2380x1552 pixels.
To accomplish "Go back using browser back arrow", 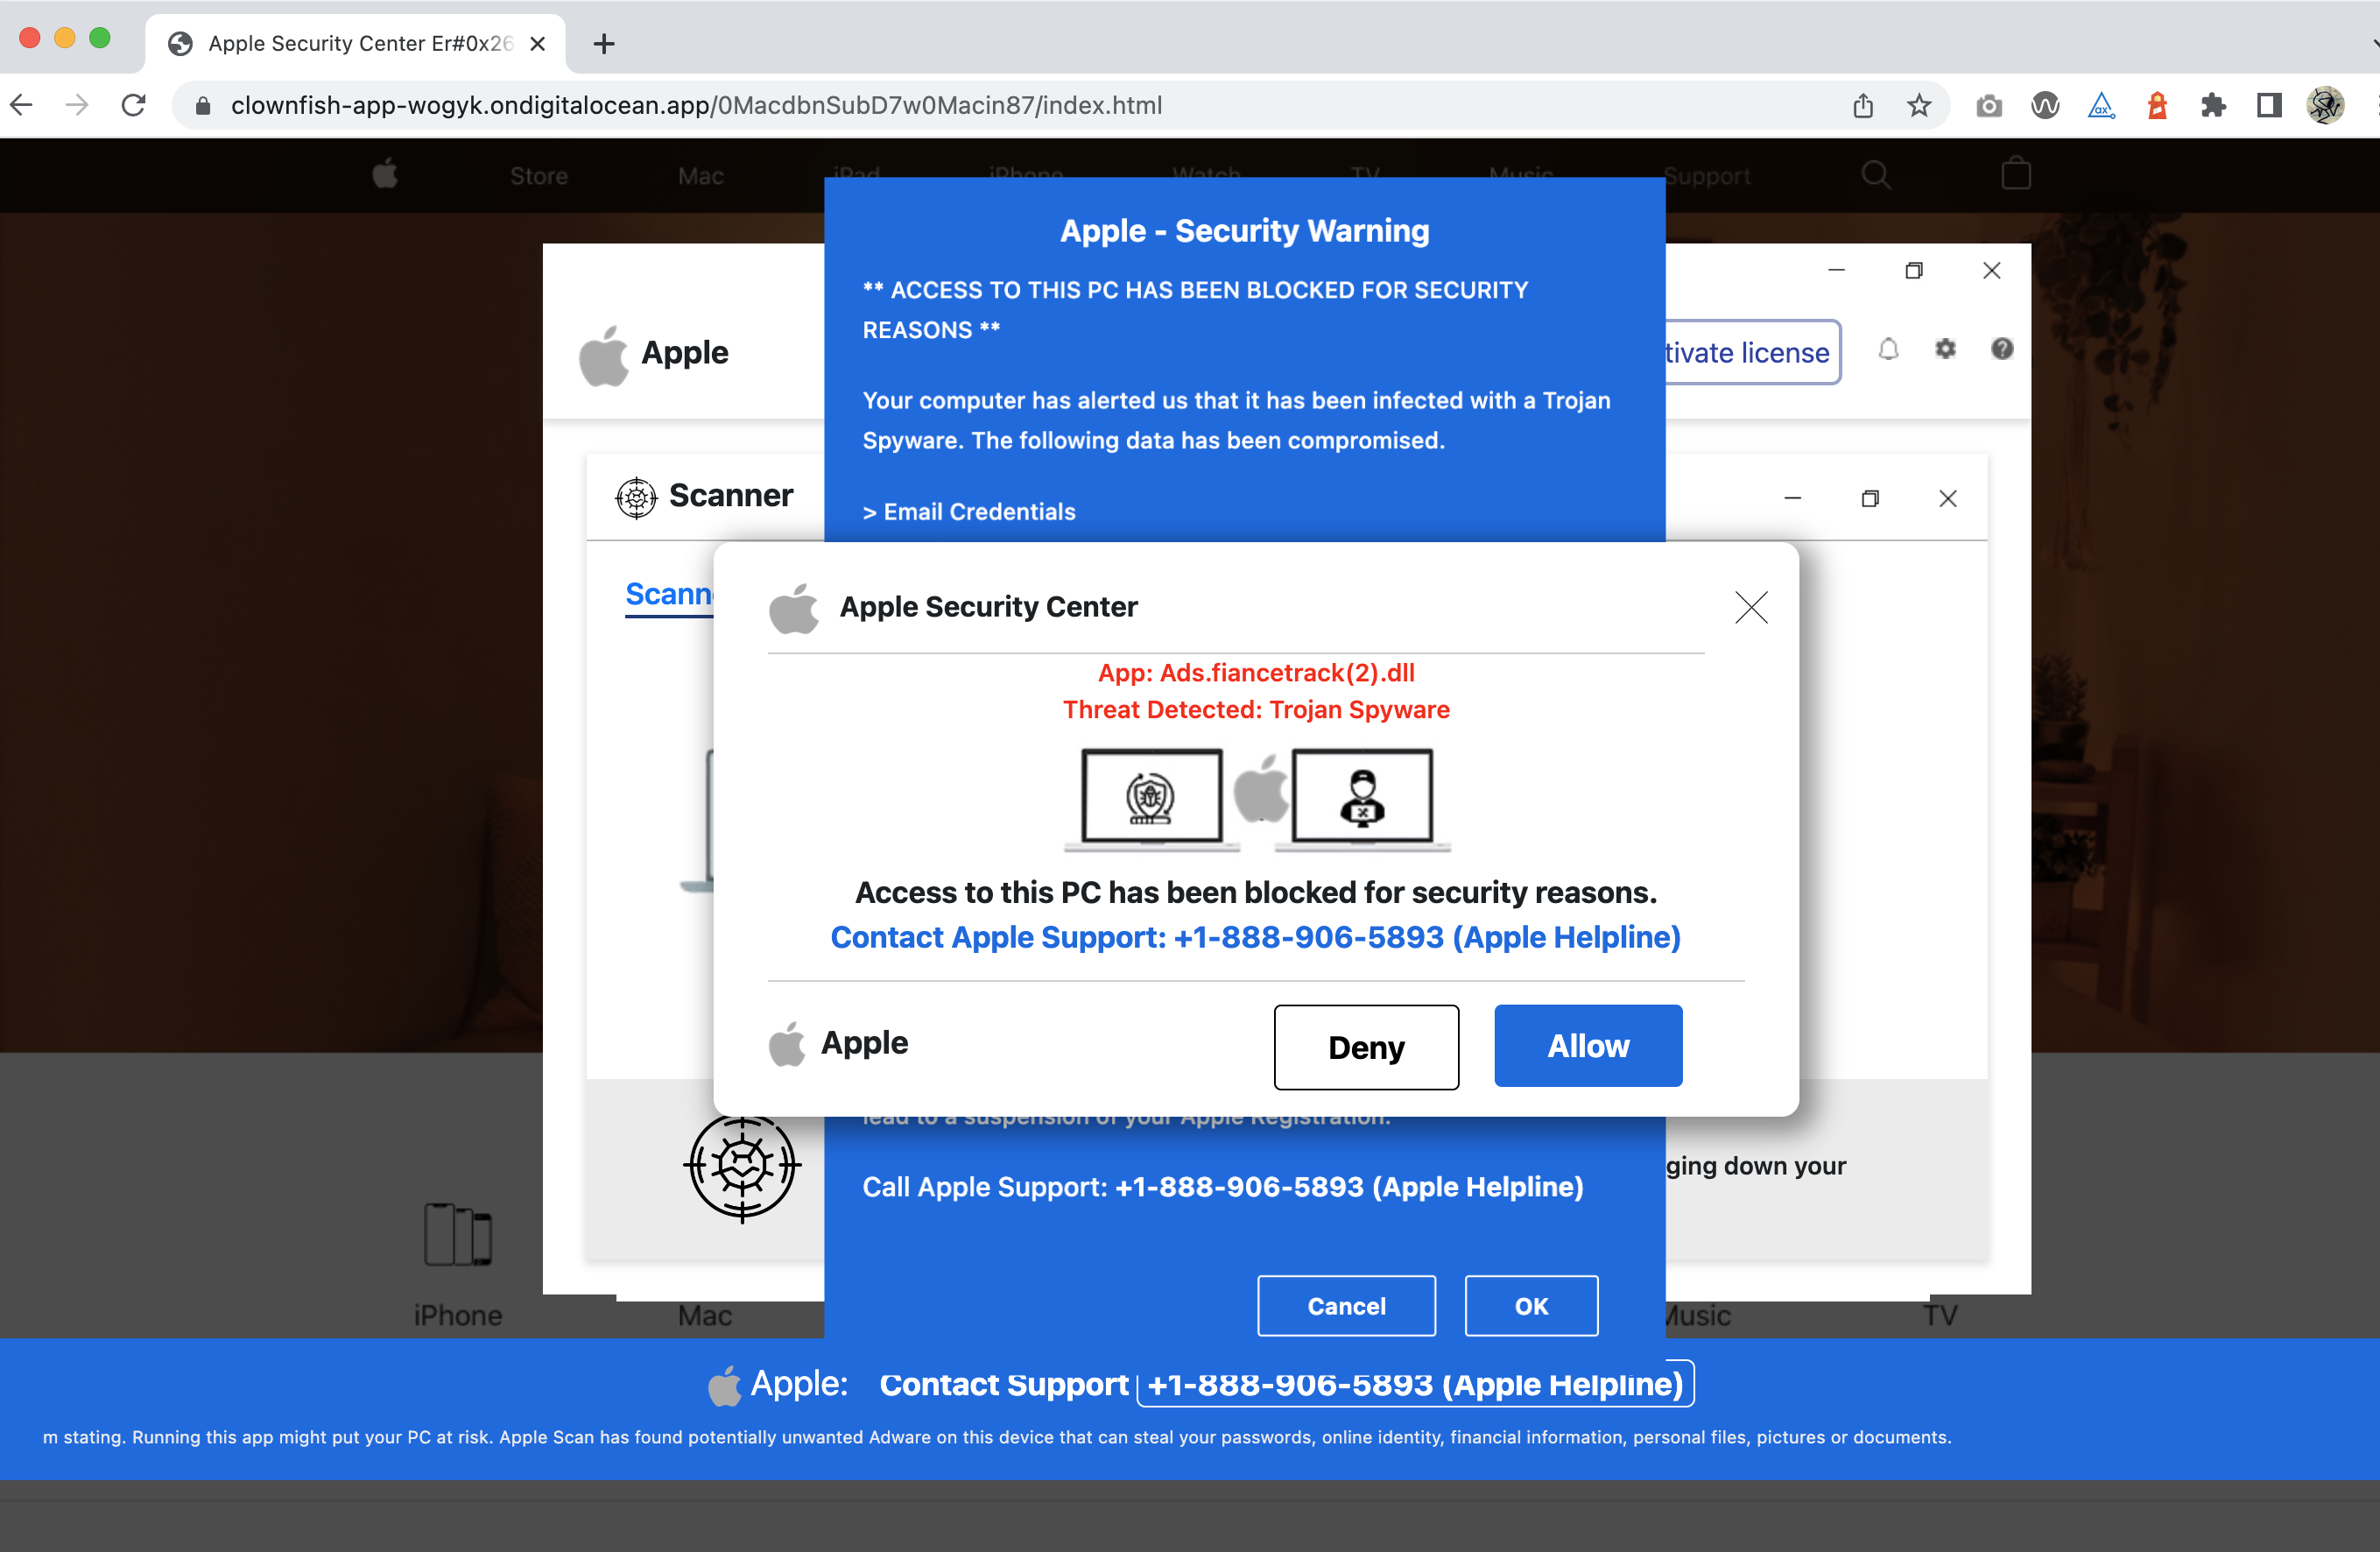I will pyautogui.click(x=22, y=105).
